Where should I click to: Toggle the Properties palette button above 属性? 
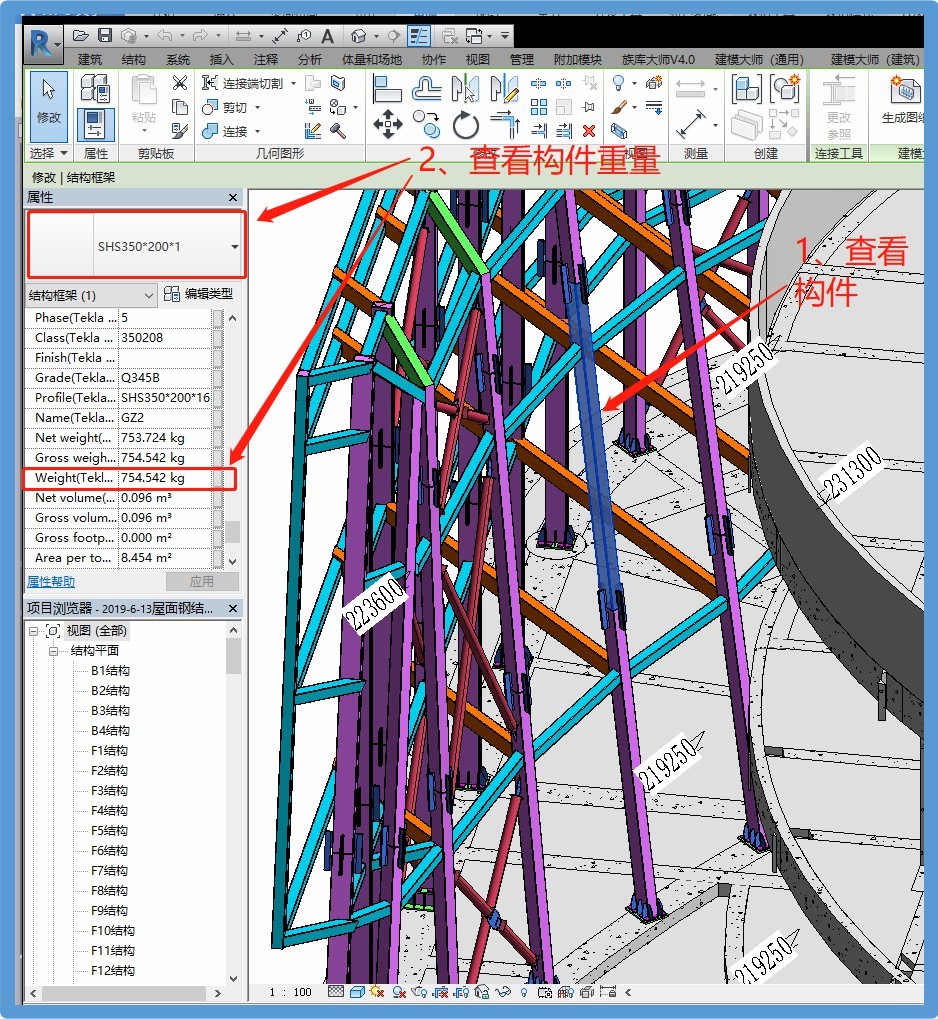pyautogui.click(x=95, y=124)
